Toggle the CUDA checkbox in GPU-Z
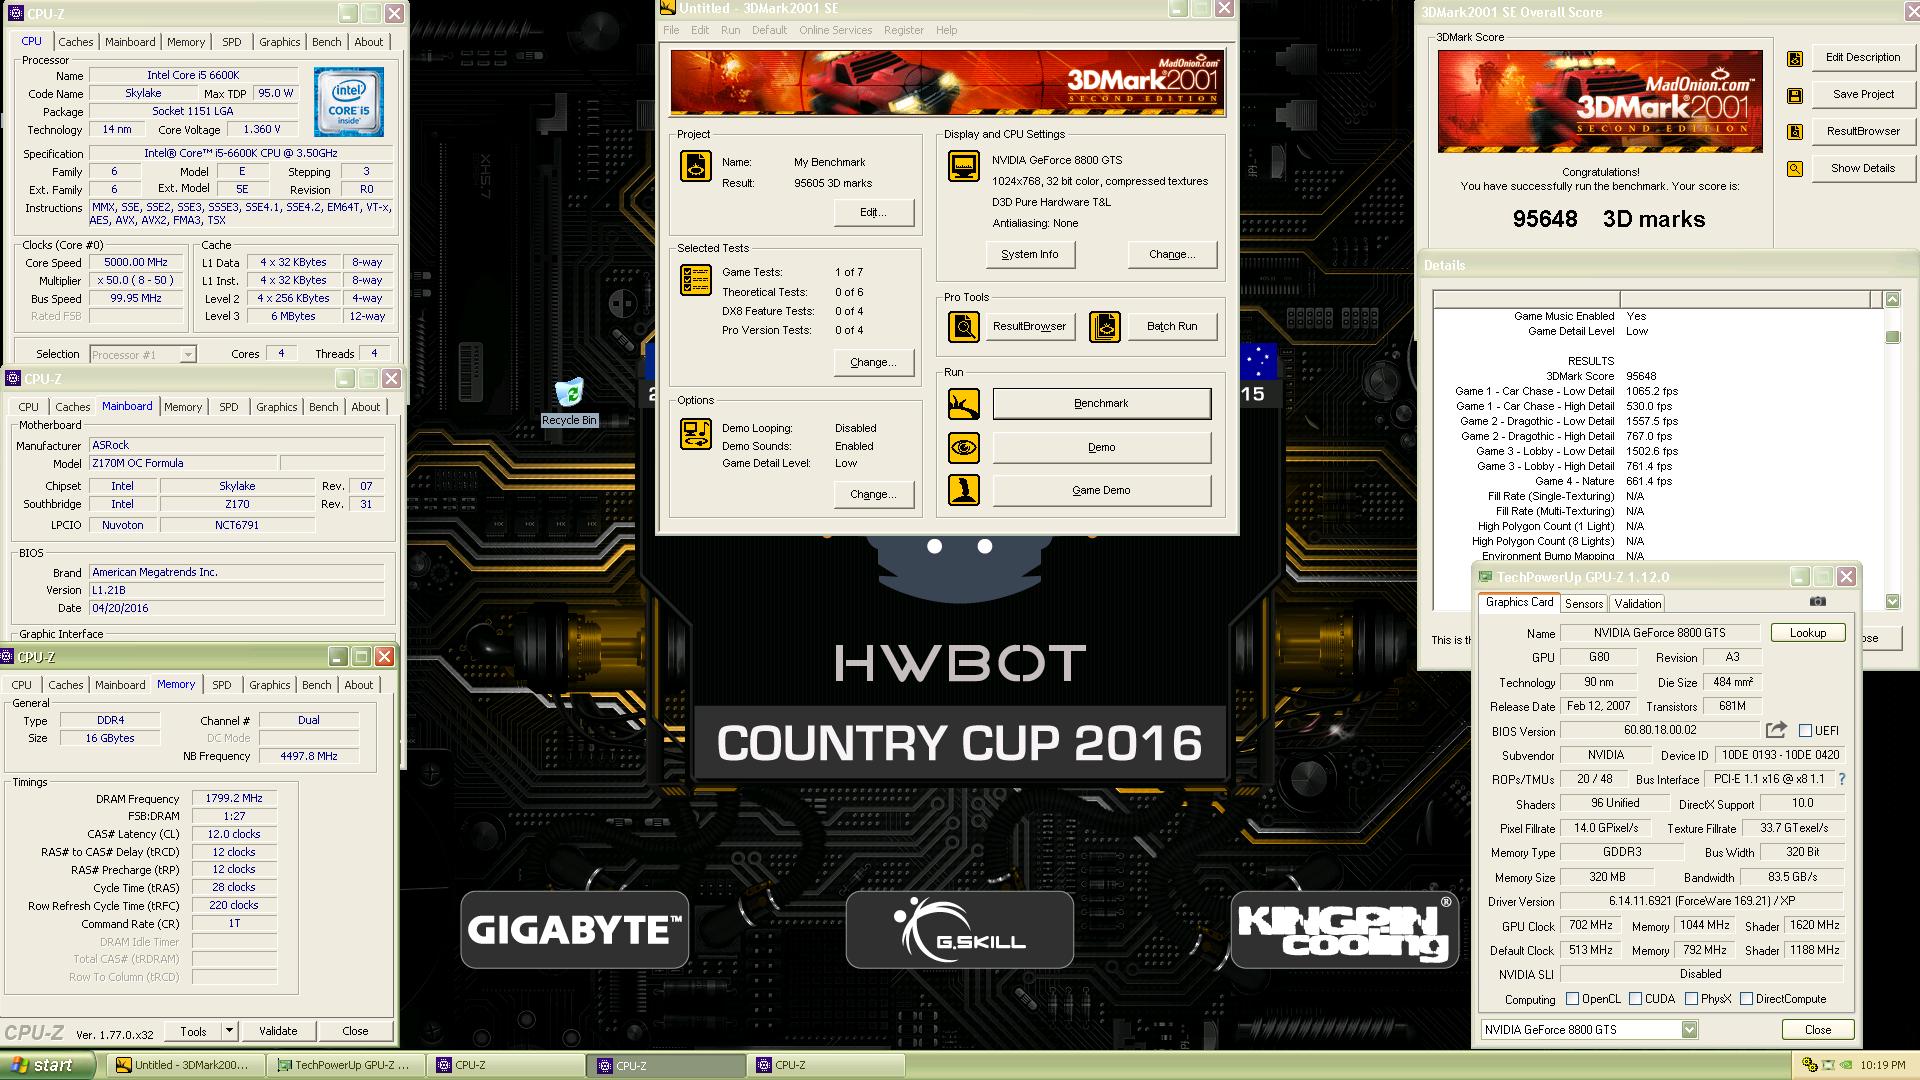Screen dimensions: 1920x1080 click(x=1635, y=999)
